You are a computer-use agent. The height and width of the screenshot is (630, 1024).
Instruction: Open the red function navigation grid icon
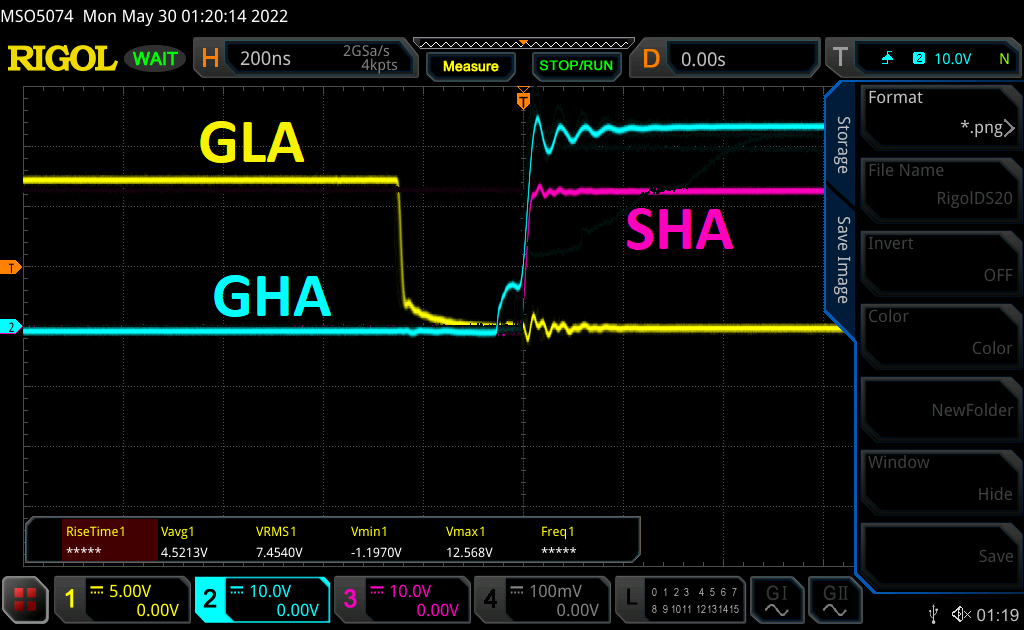point(25,599)
